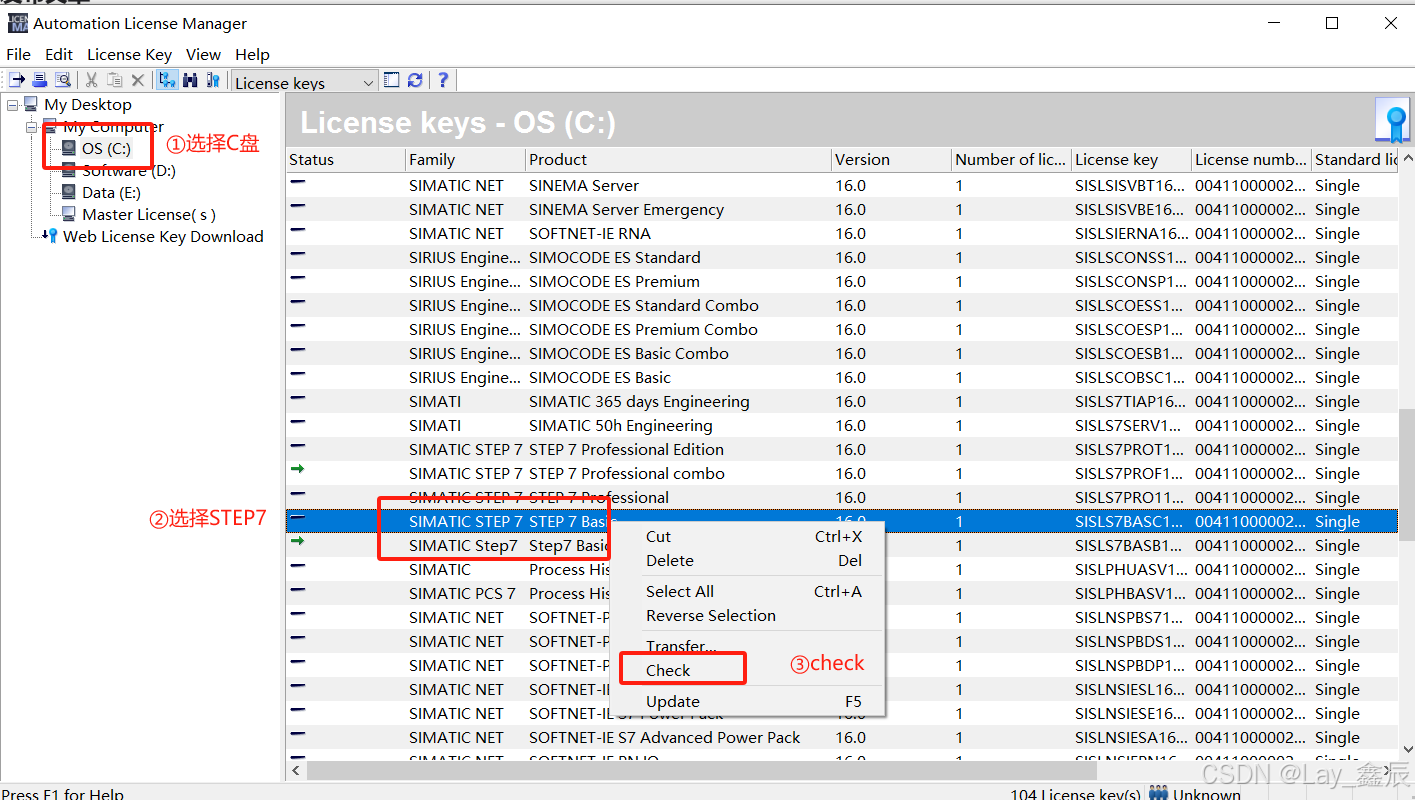Select Master License( s ) in tree
This screenshot has height=800, width=1415.
(x=149, y=214)
